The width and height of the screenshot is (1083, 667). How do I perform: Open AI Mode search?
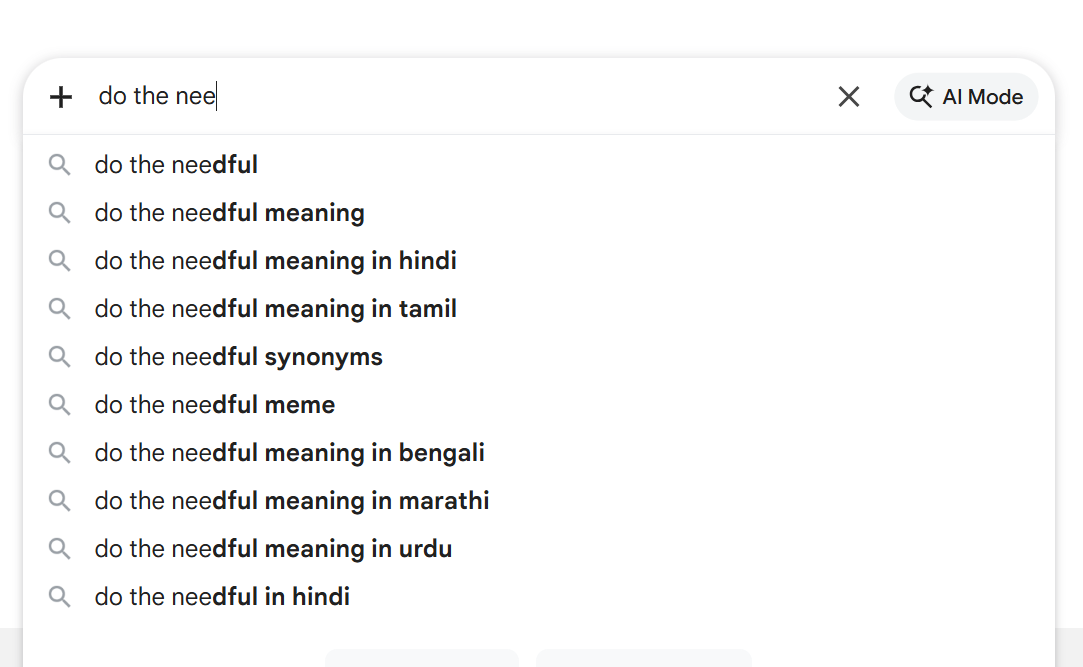[x=966, y=97]
